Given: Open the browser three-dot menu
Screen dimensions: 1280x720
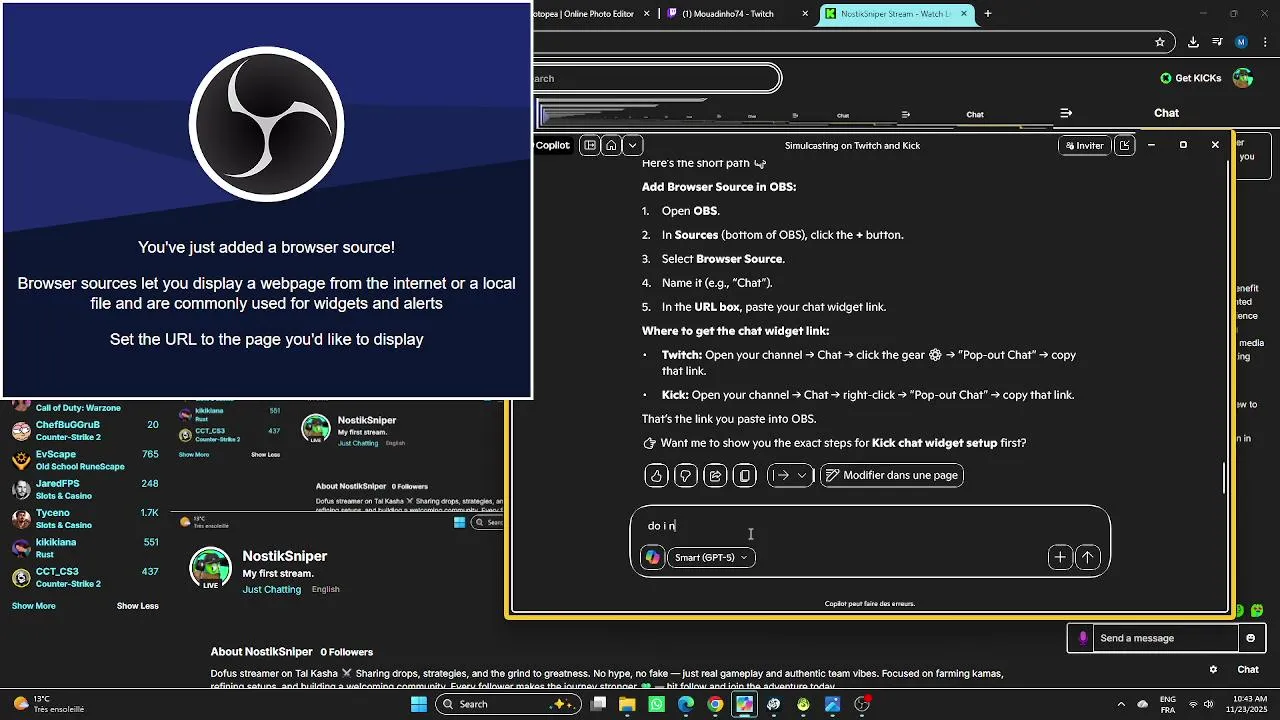Looking at the screenshot, I should click(1265, 42).
